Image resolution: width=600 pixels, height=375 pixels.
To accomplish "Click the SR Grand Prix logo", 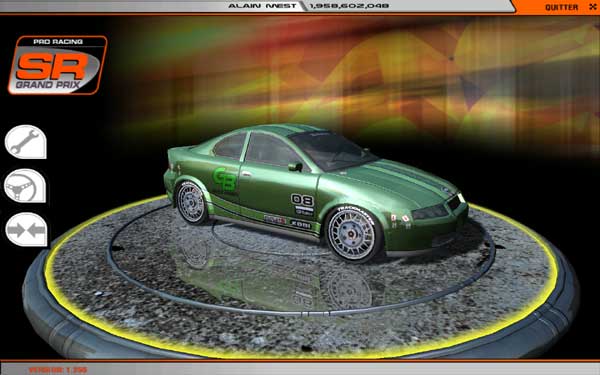I will coord(57,65).
